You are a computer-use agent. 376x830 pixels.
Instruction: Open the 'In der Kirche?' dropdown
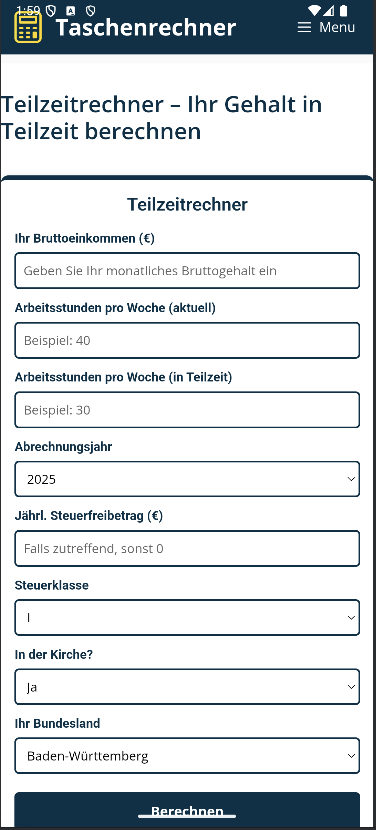pos(187,687)
